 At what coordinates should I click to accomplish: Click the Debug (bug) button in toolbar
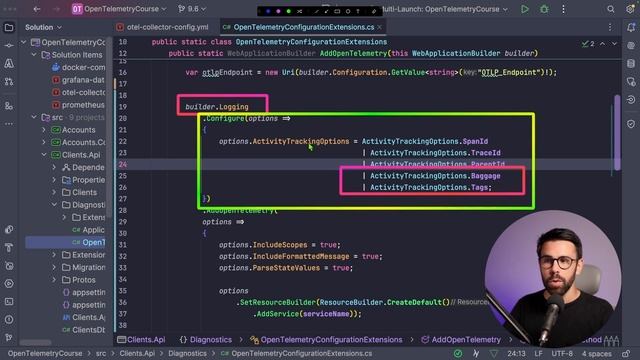coord(544,9)
